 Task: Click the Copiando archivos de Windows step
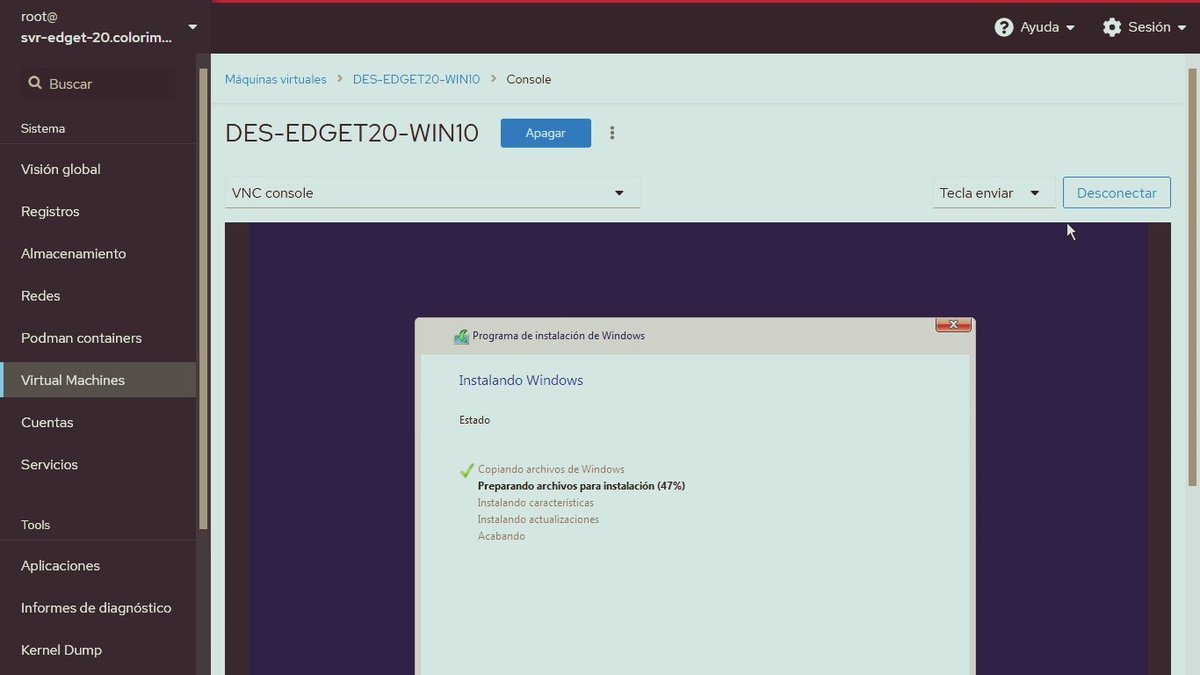(x=551, y=469)
